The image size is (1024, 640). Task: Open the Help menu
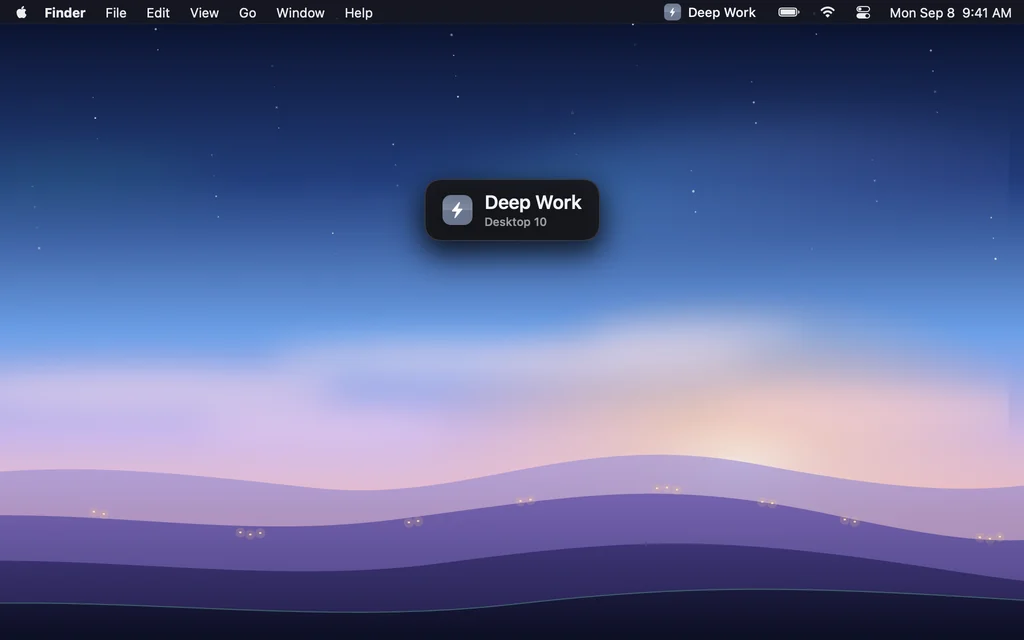tap(359, 12)
